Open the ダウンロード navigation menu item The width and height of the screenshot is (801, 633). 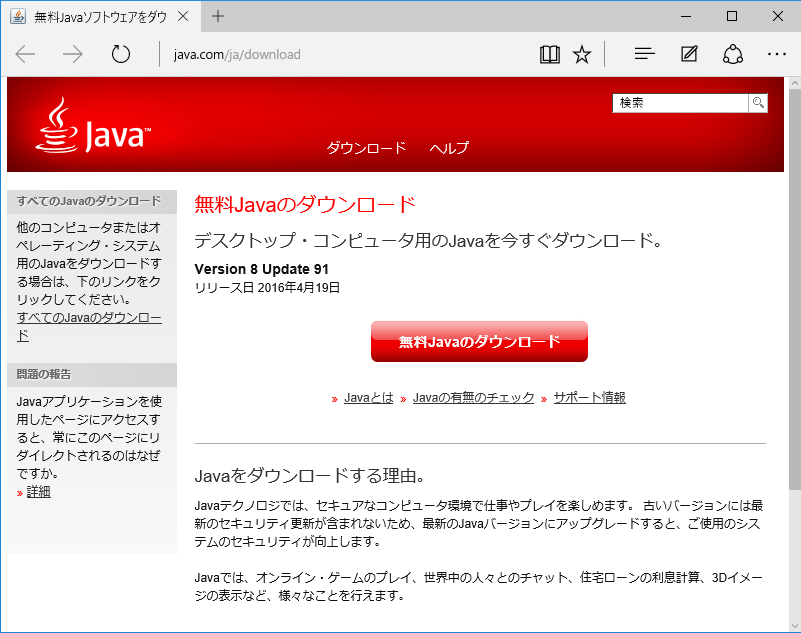coord(366,148)
